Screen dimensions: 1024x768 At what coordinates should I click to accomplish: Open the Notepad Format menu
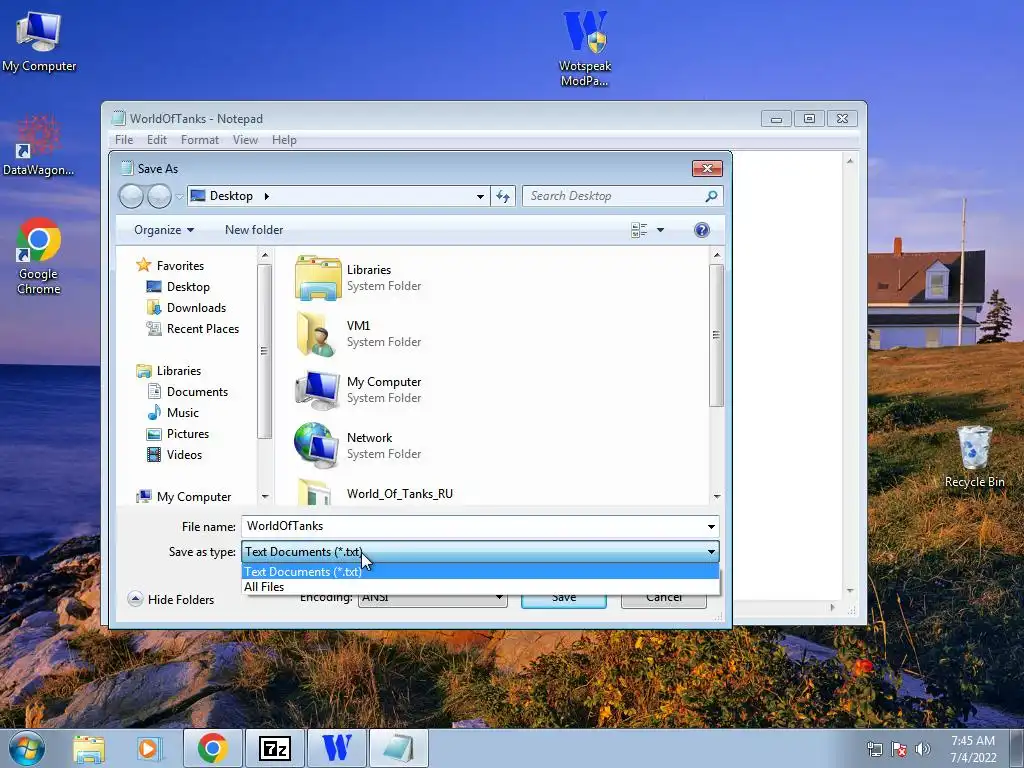[x=200, y=140]
